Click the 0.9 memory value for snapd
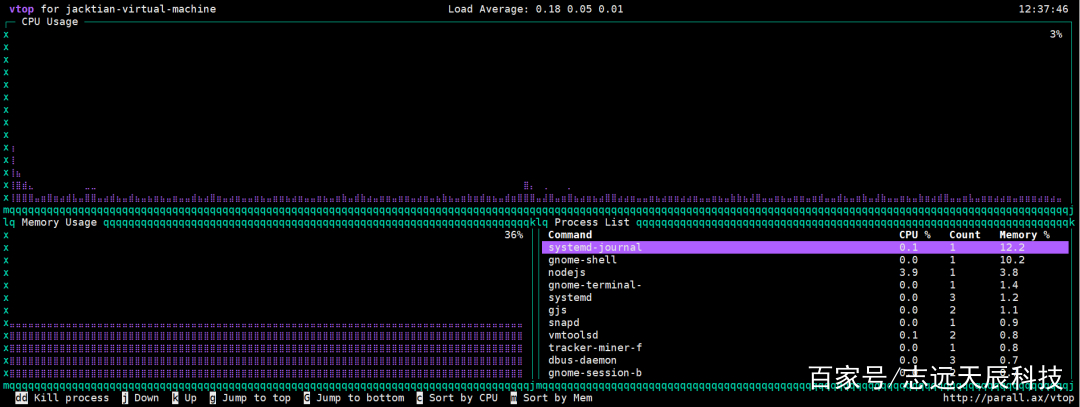This screenshot has height=407, width=1080. 1009,322
